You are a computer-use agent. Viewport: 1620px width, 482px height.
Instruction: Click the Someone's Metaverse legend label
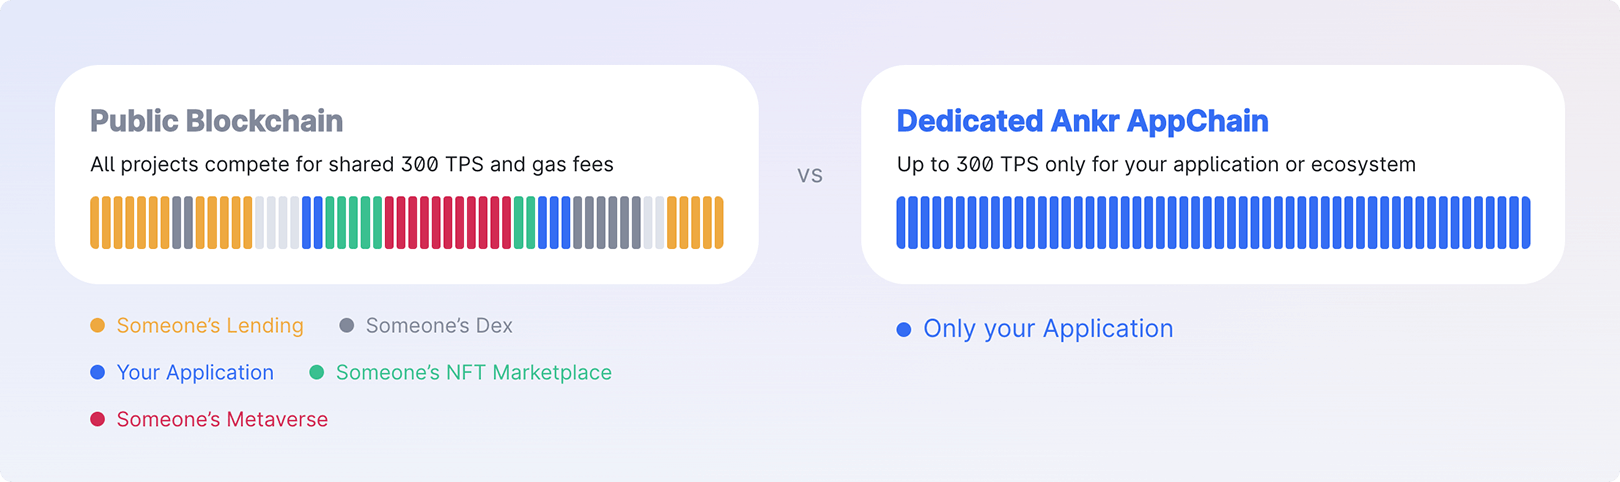pos(222,419)
